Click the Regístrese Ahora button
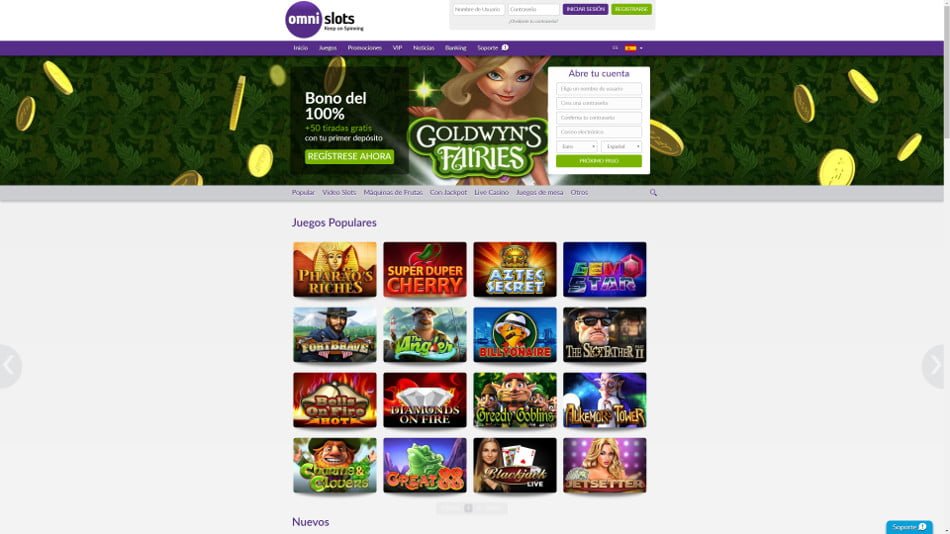This screenshot has width=950, height=534. 349,156
